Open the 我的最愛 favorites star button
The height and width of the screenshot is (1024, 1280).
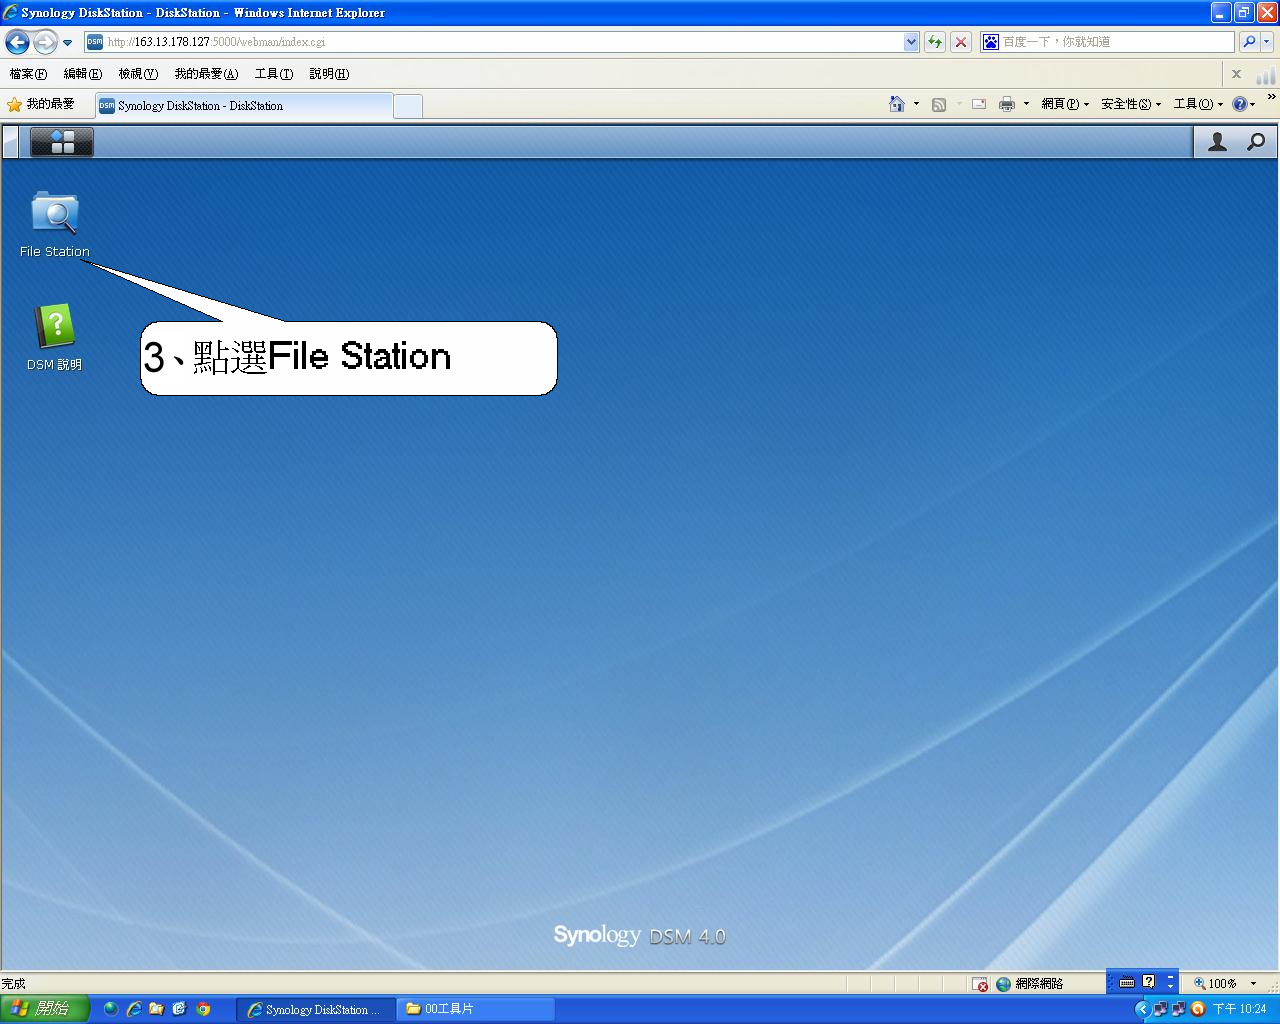(x=41, y=104)
